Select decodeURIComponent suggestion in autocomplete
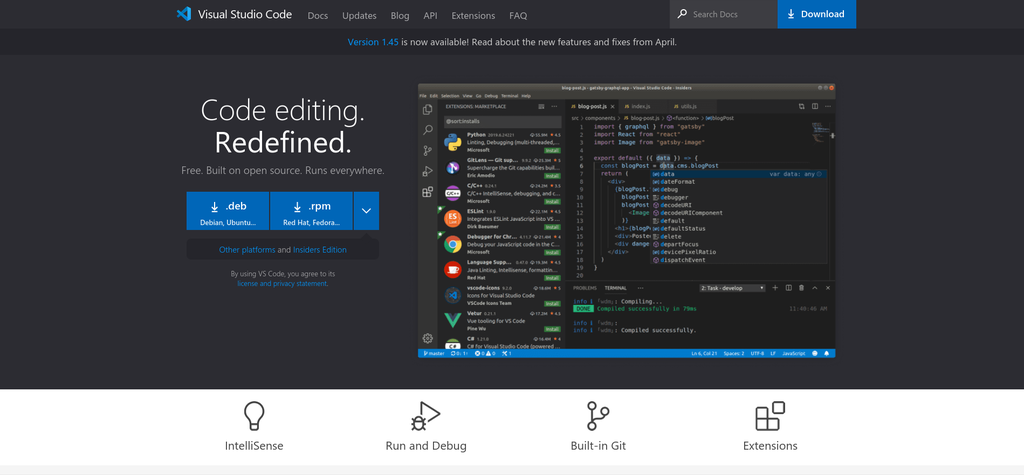The image size is (1024, 475). [x=738, y=213]
